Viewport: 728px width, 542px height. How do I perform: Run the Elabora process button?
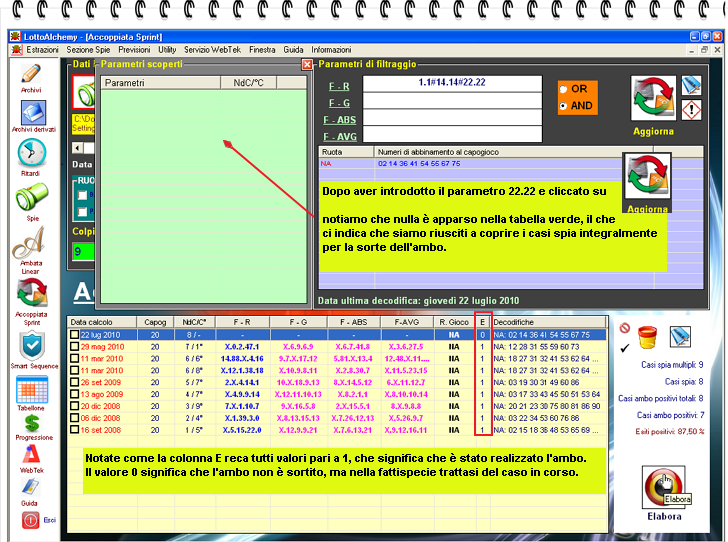(664, 488)
